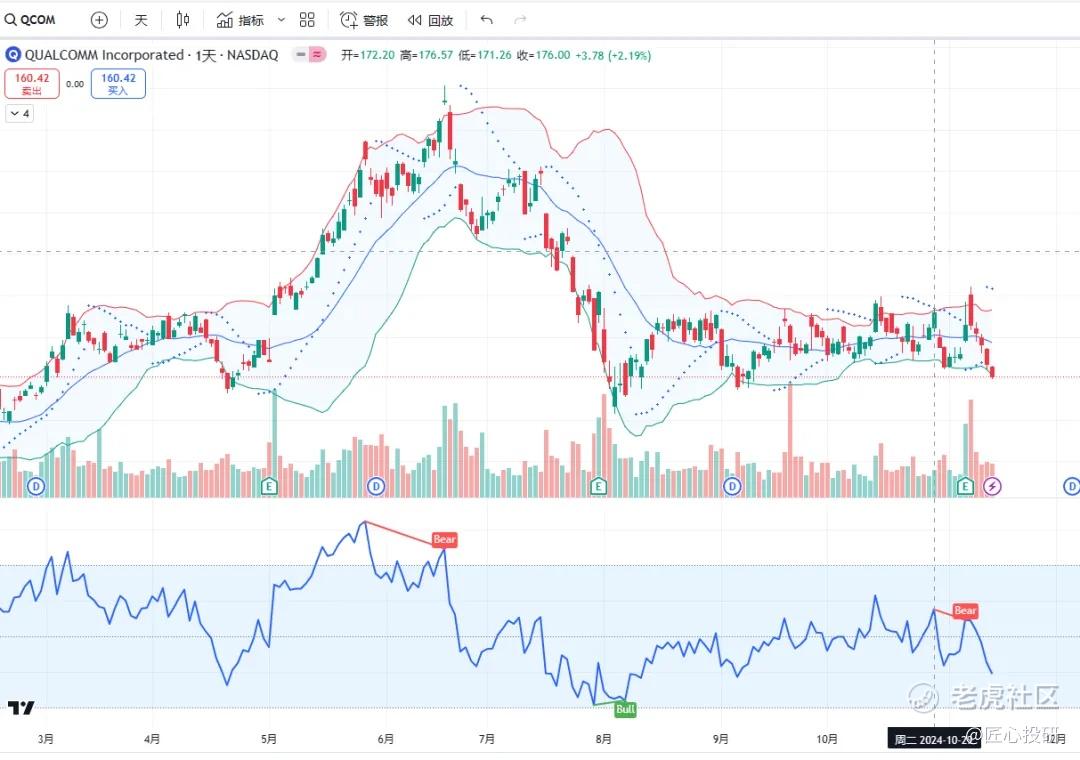Open the layout grid selector icon

(x=307, y=20)
